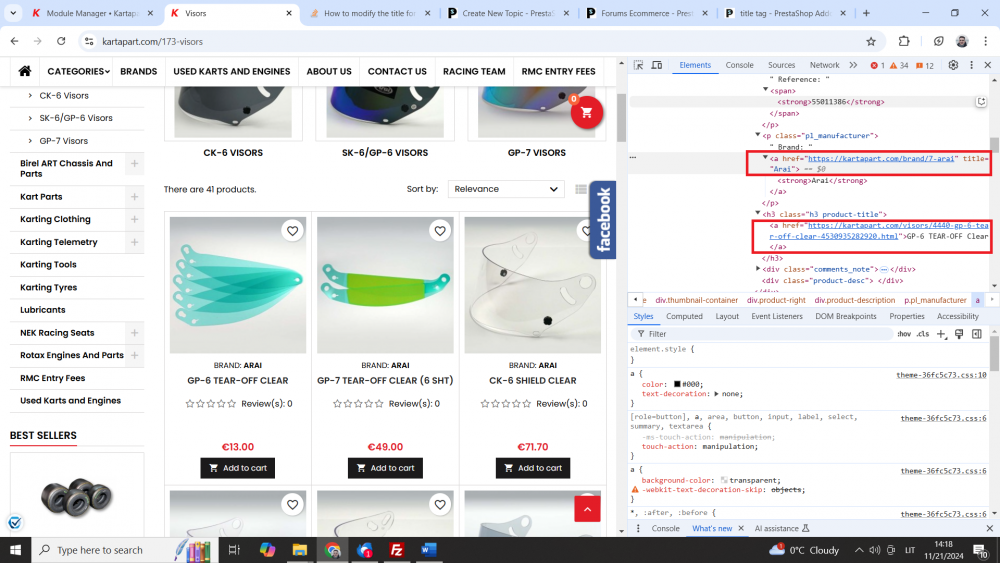Add GP-7 Tear-Off Clear to wishlist

pyautogui.click(x=439, y=231)
